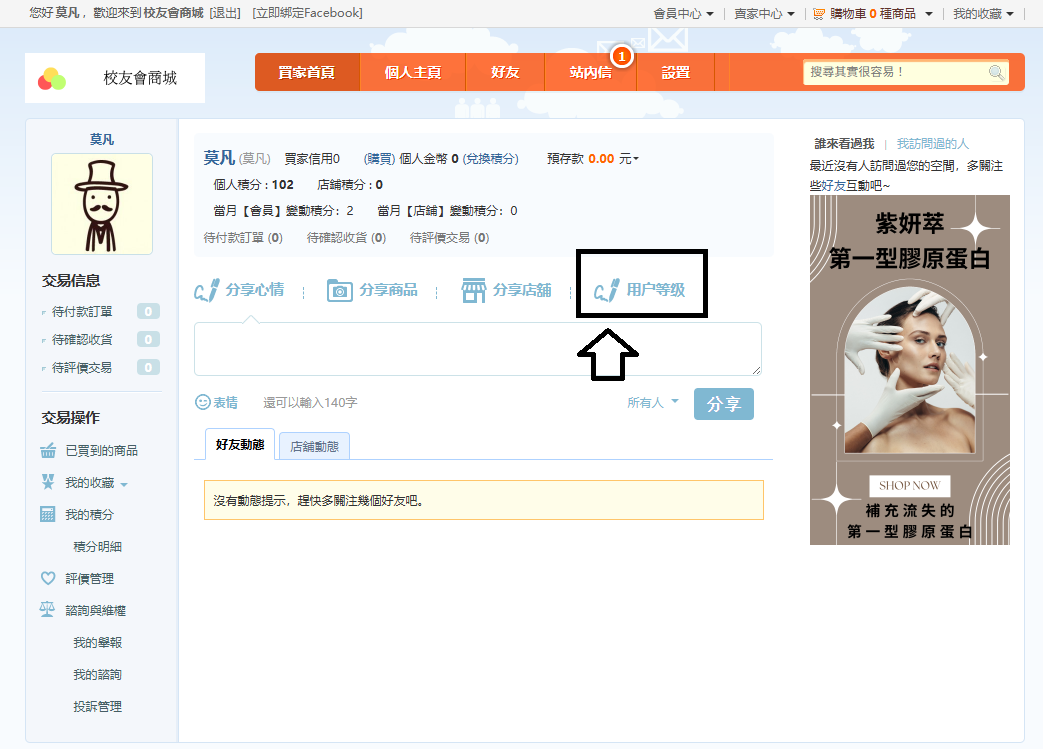Click the 莫凡 profile avatar image
Screen dimensions: 1043x749
(x=102, y=204)
